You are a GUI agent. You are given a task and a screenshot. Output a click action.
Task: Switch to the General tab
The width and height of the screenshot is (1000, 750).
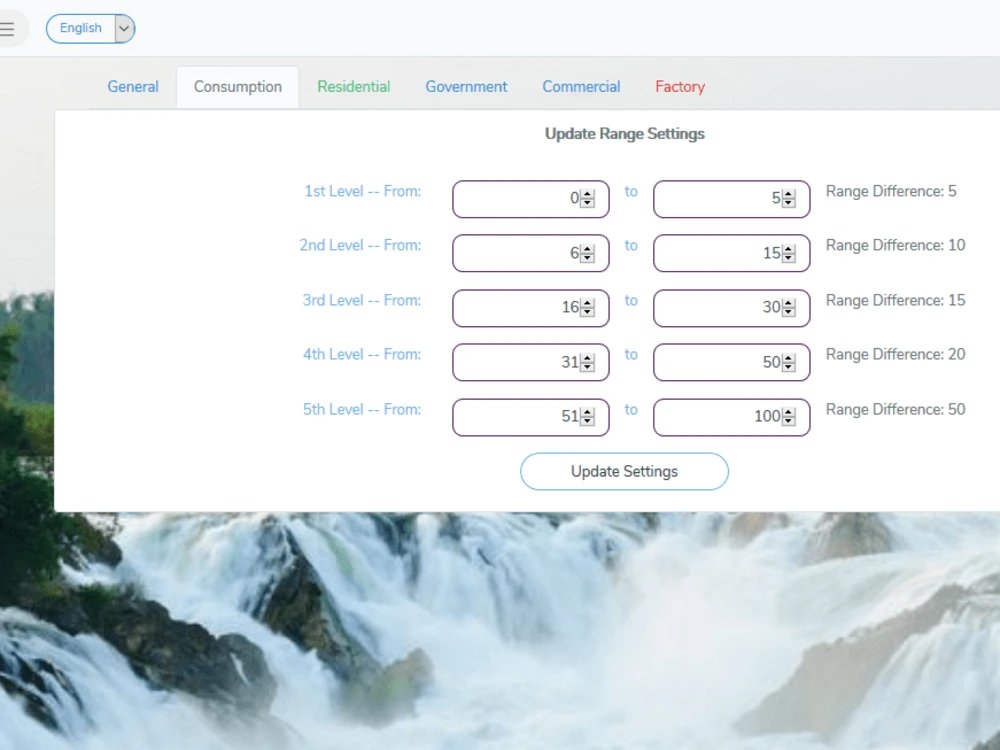tap(132, 87)
